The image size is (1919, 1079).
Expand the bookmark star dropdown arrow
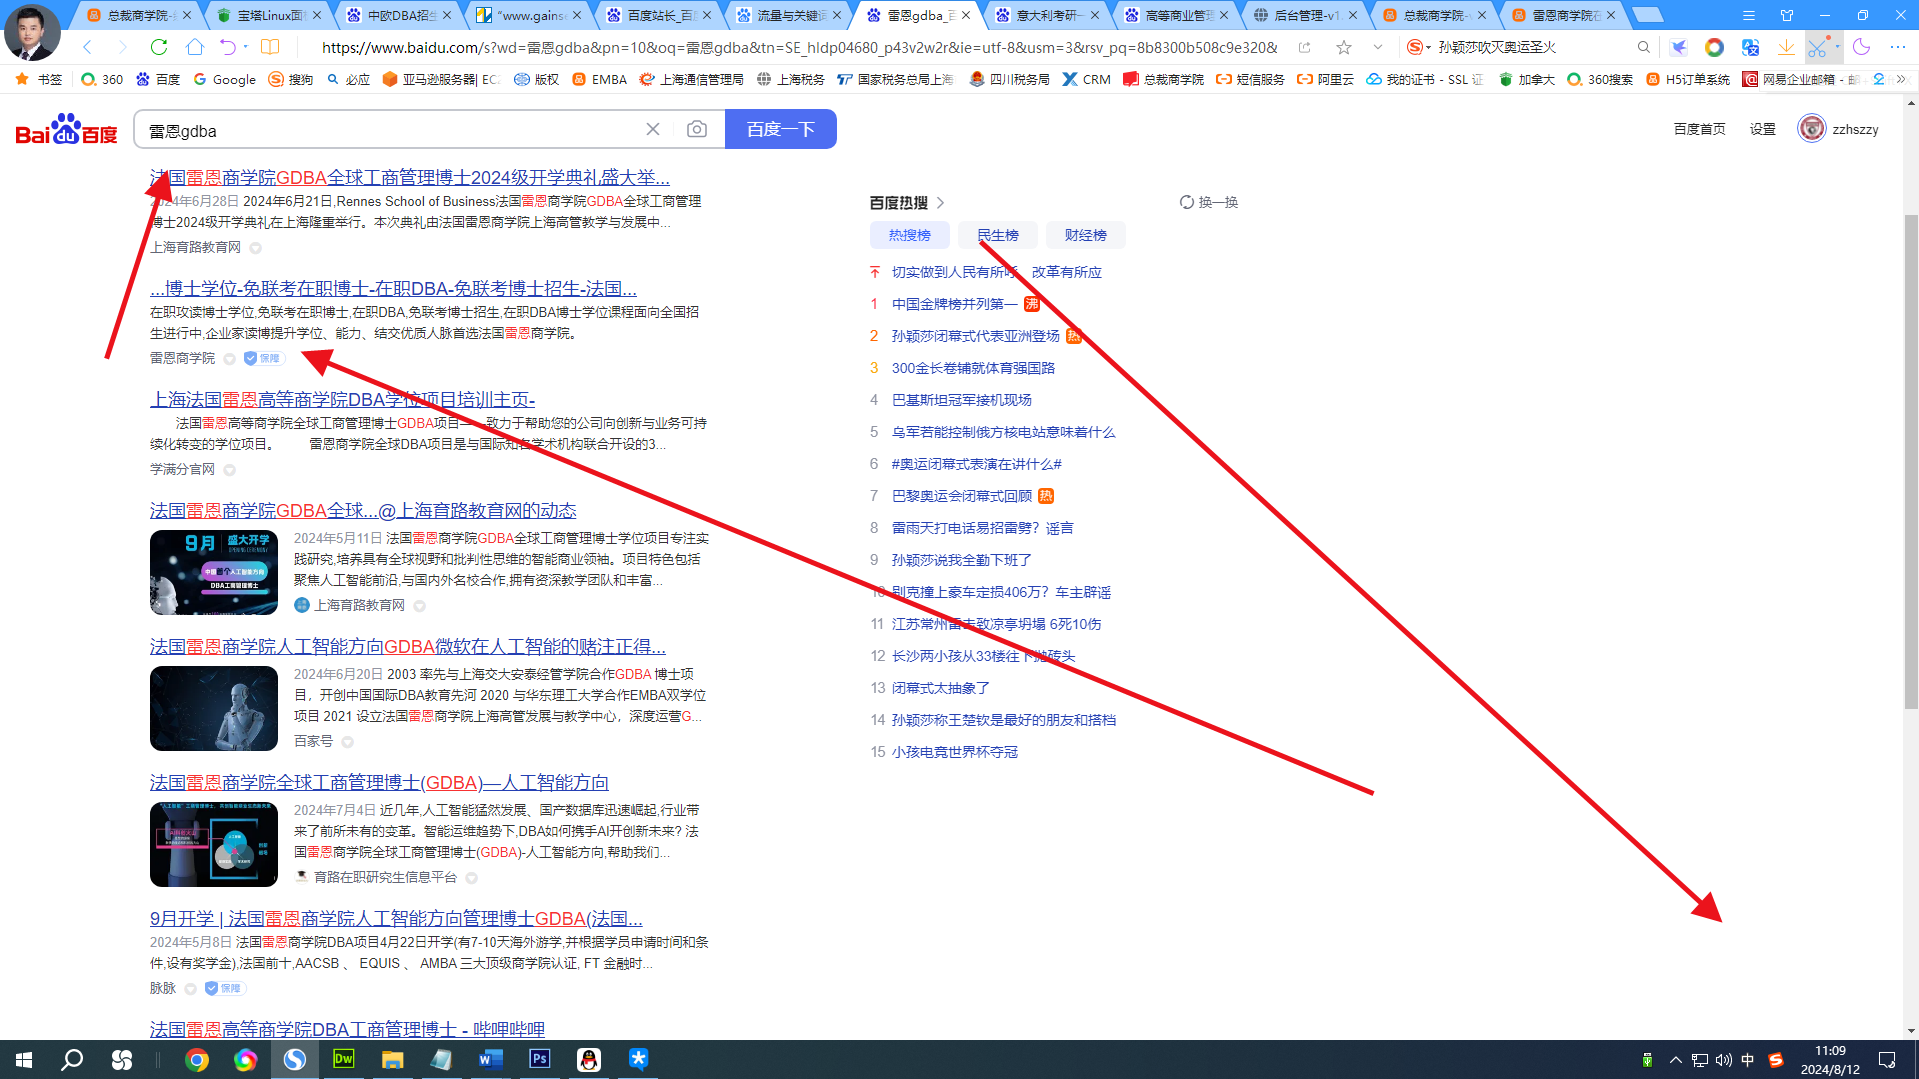point(1377,47)
